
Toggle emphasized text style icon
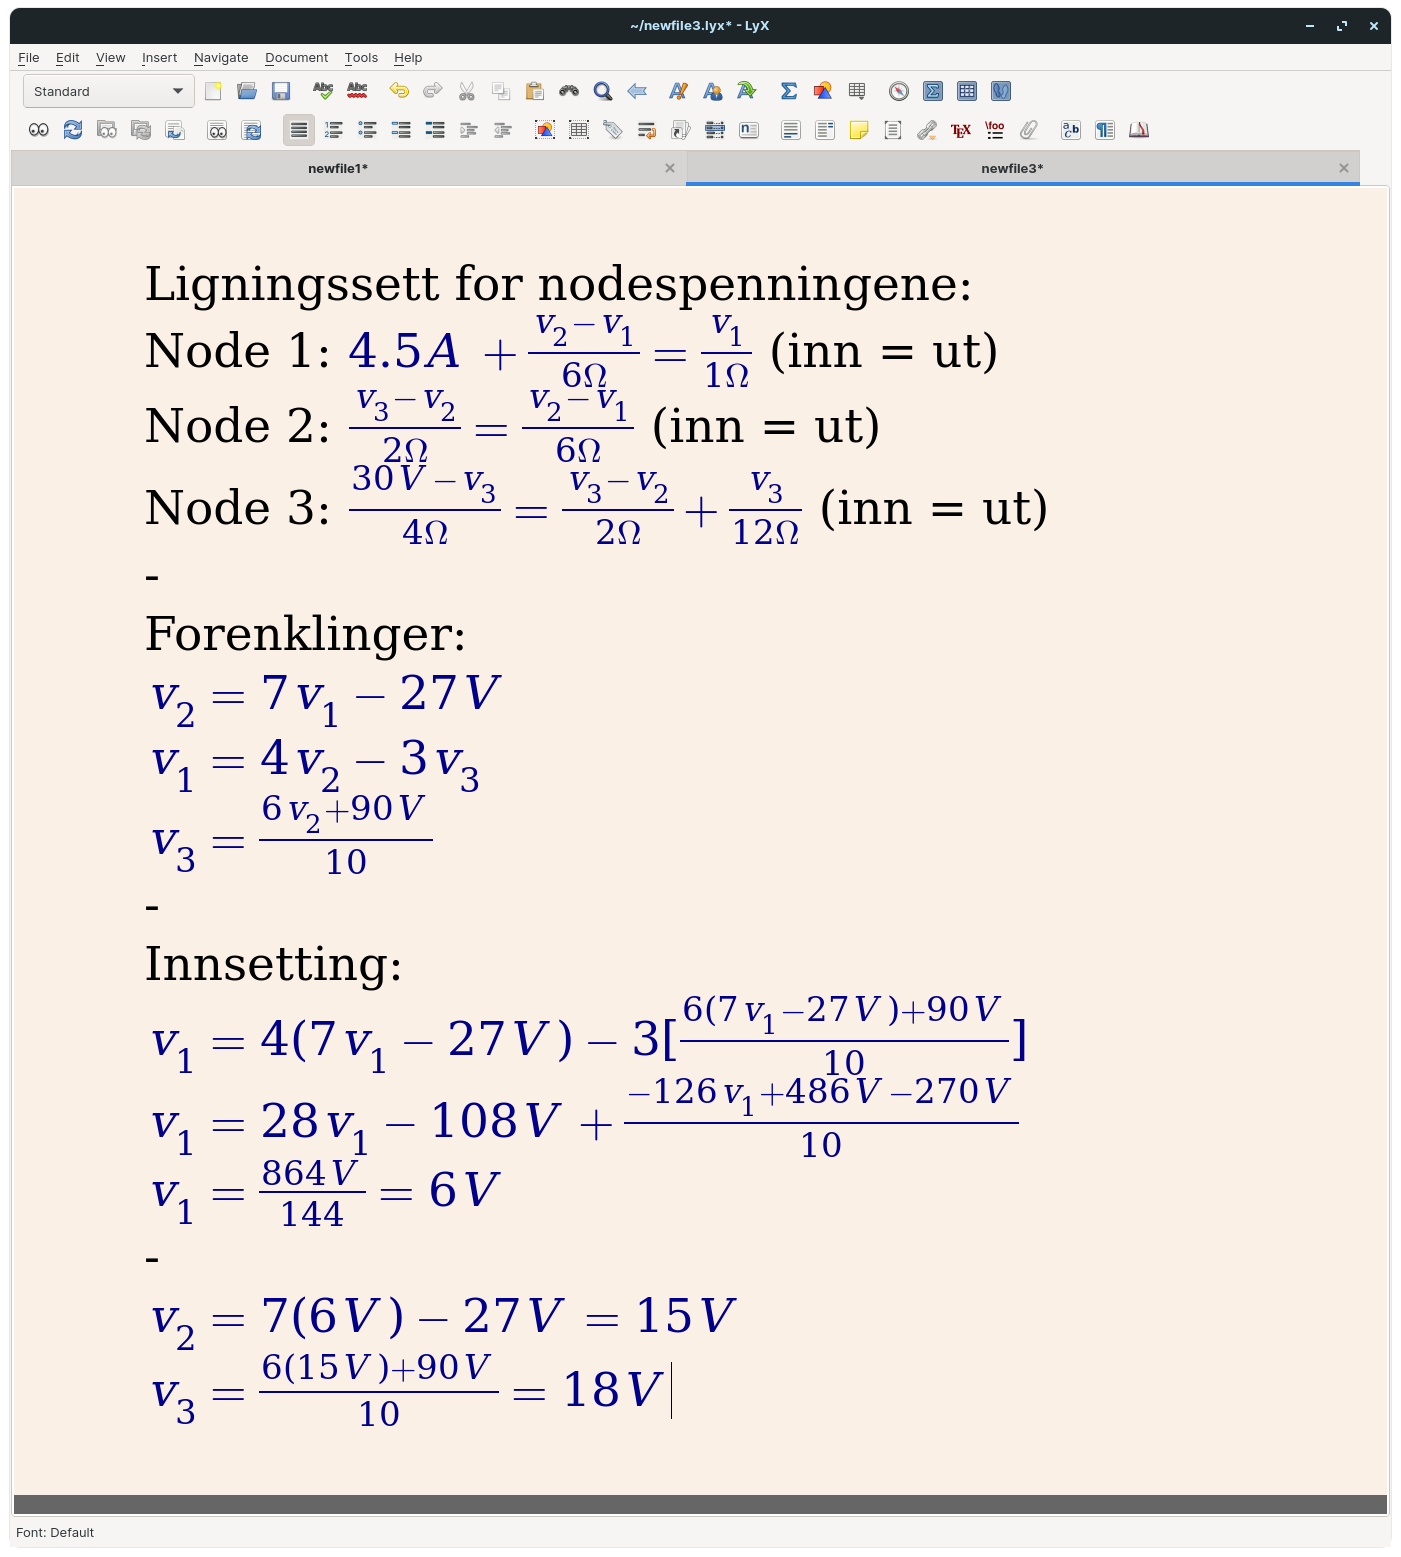click(x=679, y=91)
